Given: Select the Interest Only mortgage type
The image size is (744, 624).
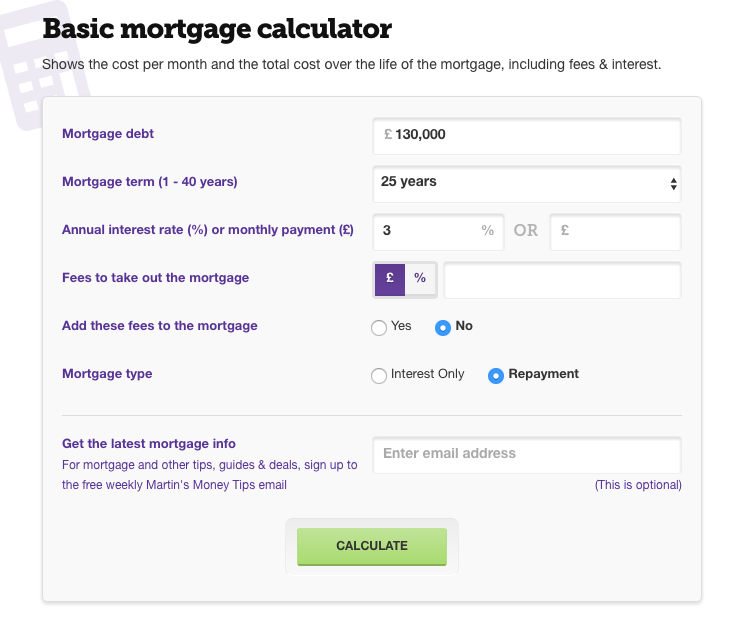Looking at the screenshot, I should [x=379, y=375].
